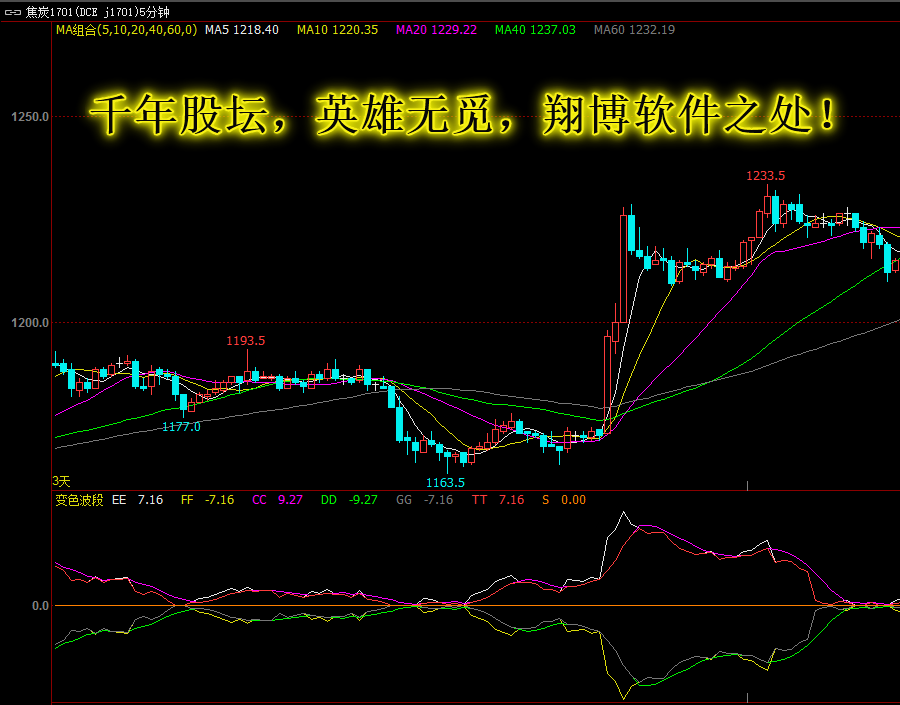The width and height of the screenshot is (900, 705).
Task: Click the GG -7.16 indicator value
Action: pyautogui.click(x=424, y=500)
